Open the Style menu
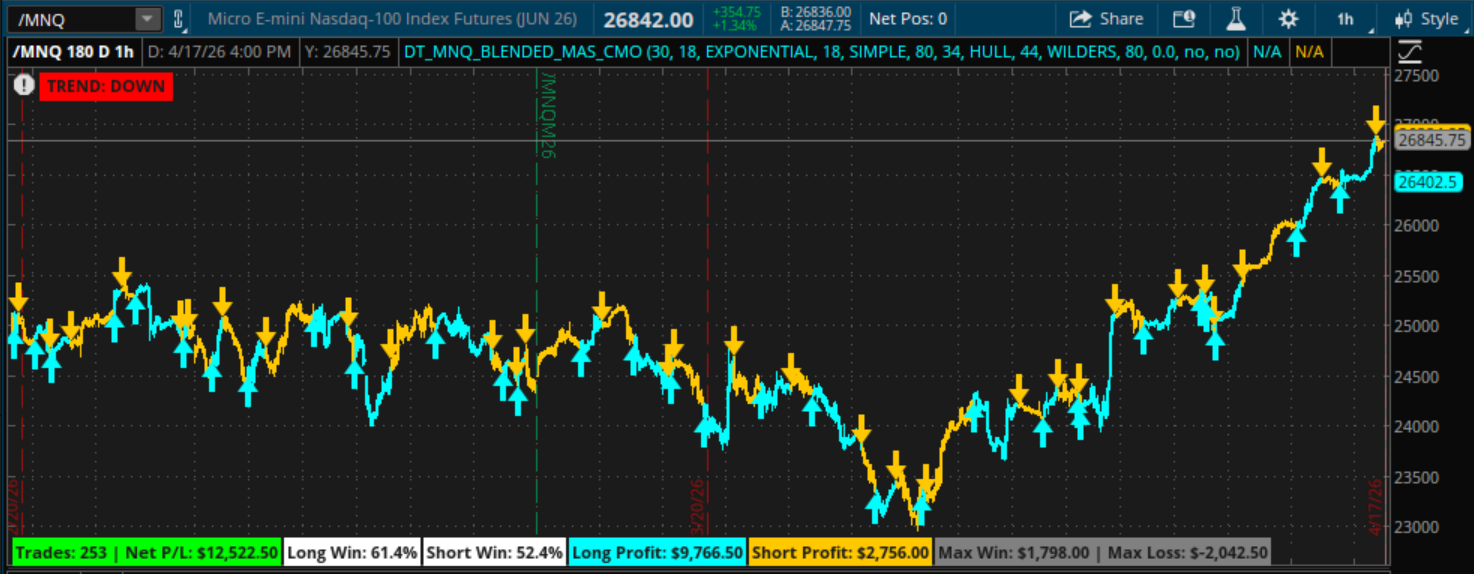This screenshot has height=574, width=1474. (x=1428, y=19)
